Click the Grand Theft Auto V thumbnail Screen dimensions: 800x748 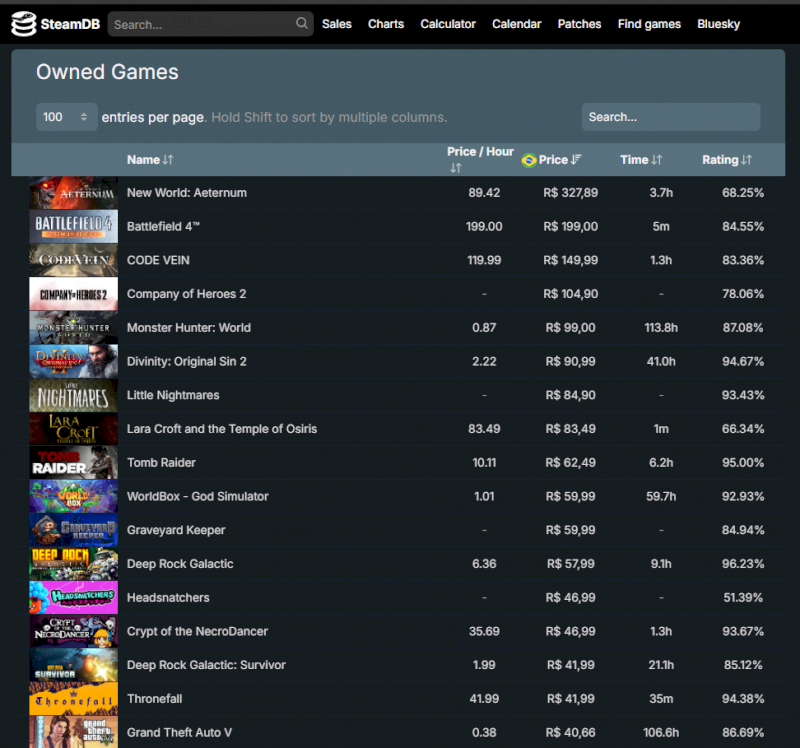click(73, 732)
